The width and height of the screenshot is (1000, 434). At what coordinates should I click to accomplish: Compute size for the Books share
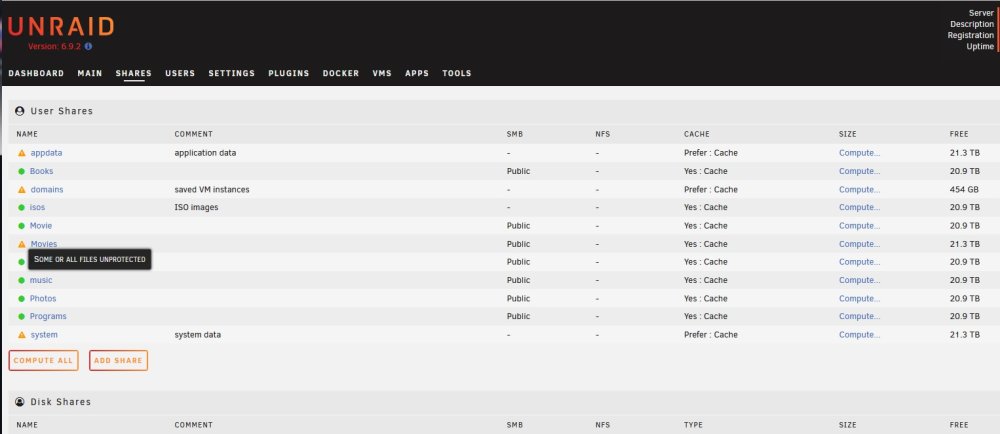click(x=859, y=171)
